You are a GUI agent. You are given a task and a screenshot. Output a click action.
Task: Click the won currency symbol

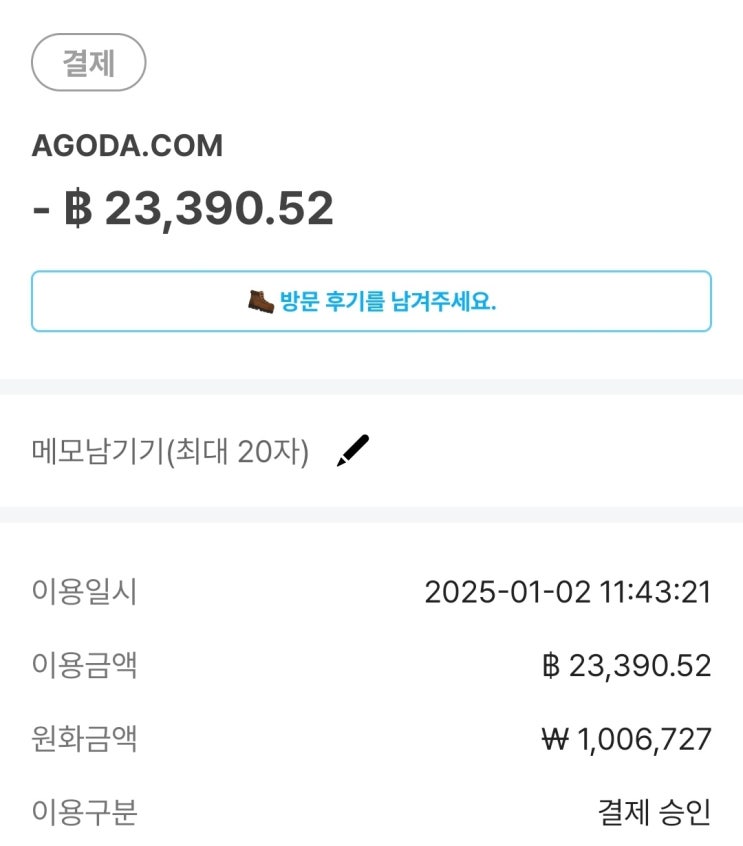[x=554, y=739]
